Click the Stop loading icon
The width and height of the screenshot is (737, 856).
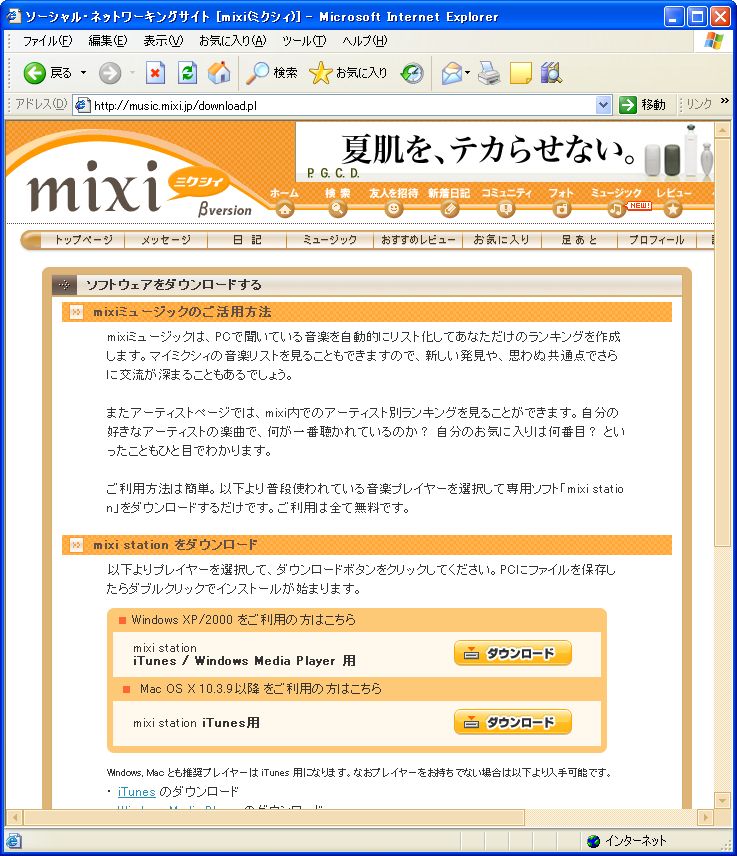(156, 73)
